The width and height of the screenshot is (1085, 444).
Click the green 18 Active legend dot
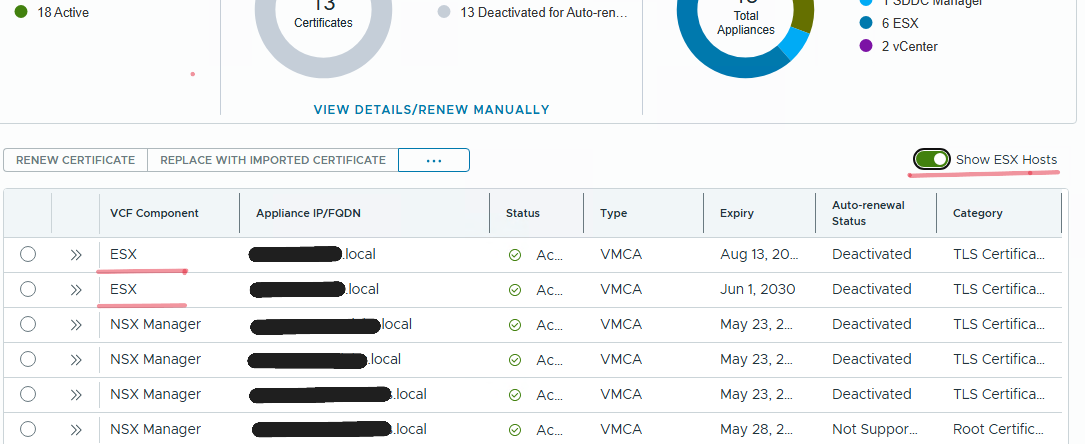(x=21, y=12)
